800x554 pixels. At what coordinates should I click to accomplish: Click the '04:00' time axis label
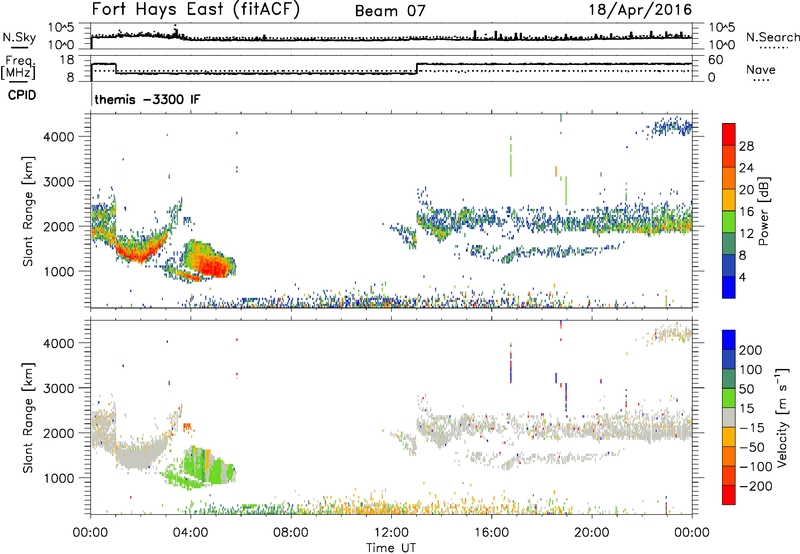point(190,533)
